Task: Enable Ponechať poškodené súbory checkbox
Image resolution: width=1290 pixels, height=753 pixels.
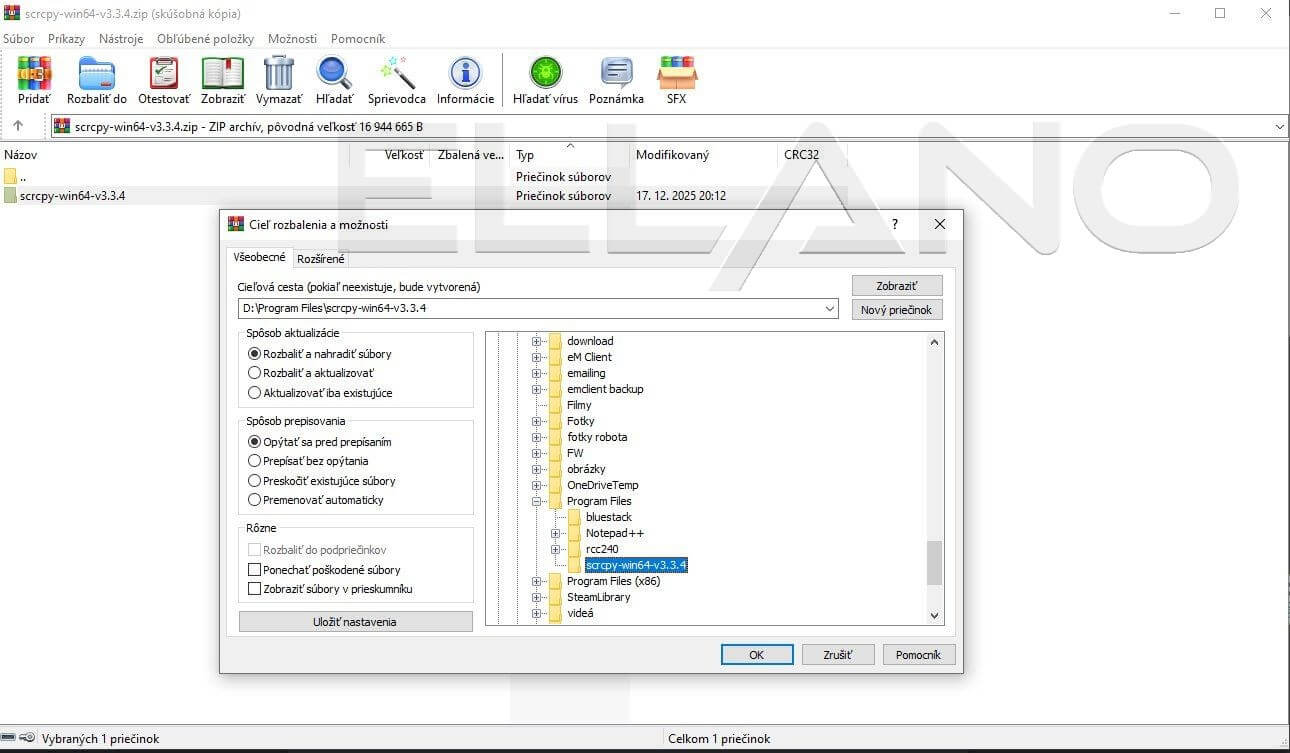Action: coord(254,570)
